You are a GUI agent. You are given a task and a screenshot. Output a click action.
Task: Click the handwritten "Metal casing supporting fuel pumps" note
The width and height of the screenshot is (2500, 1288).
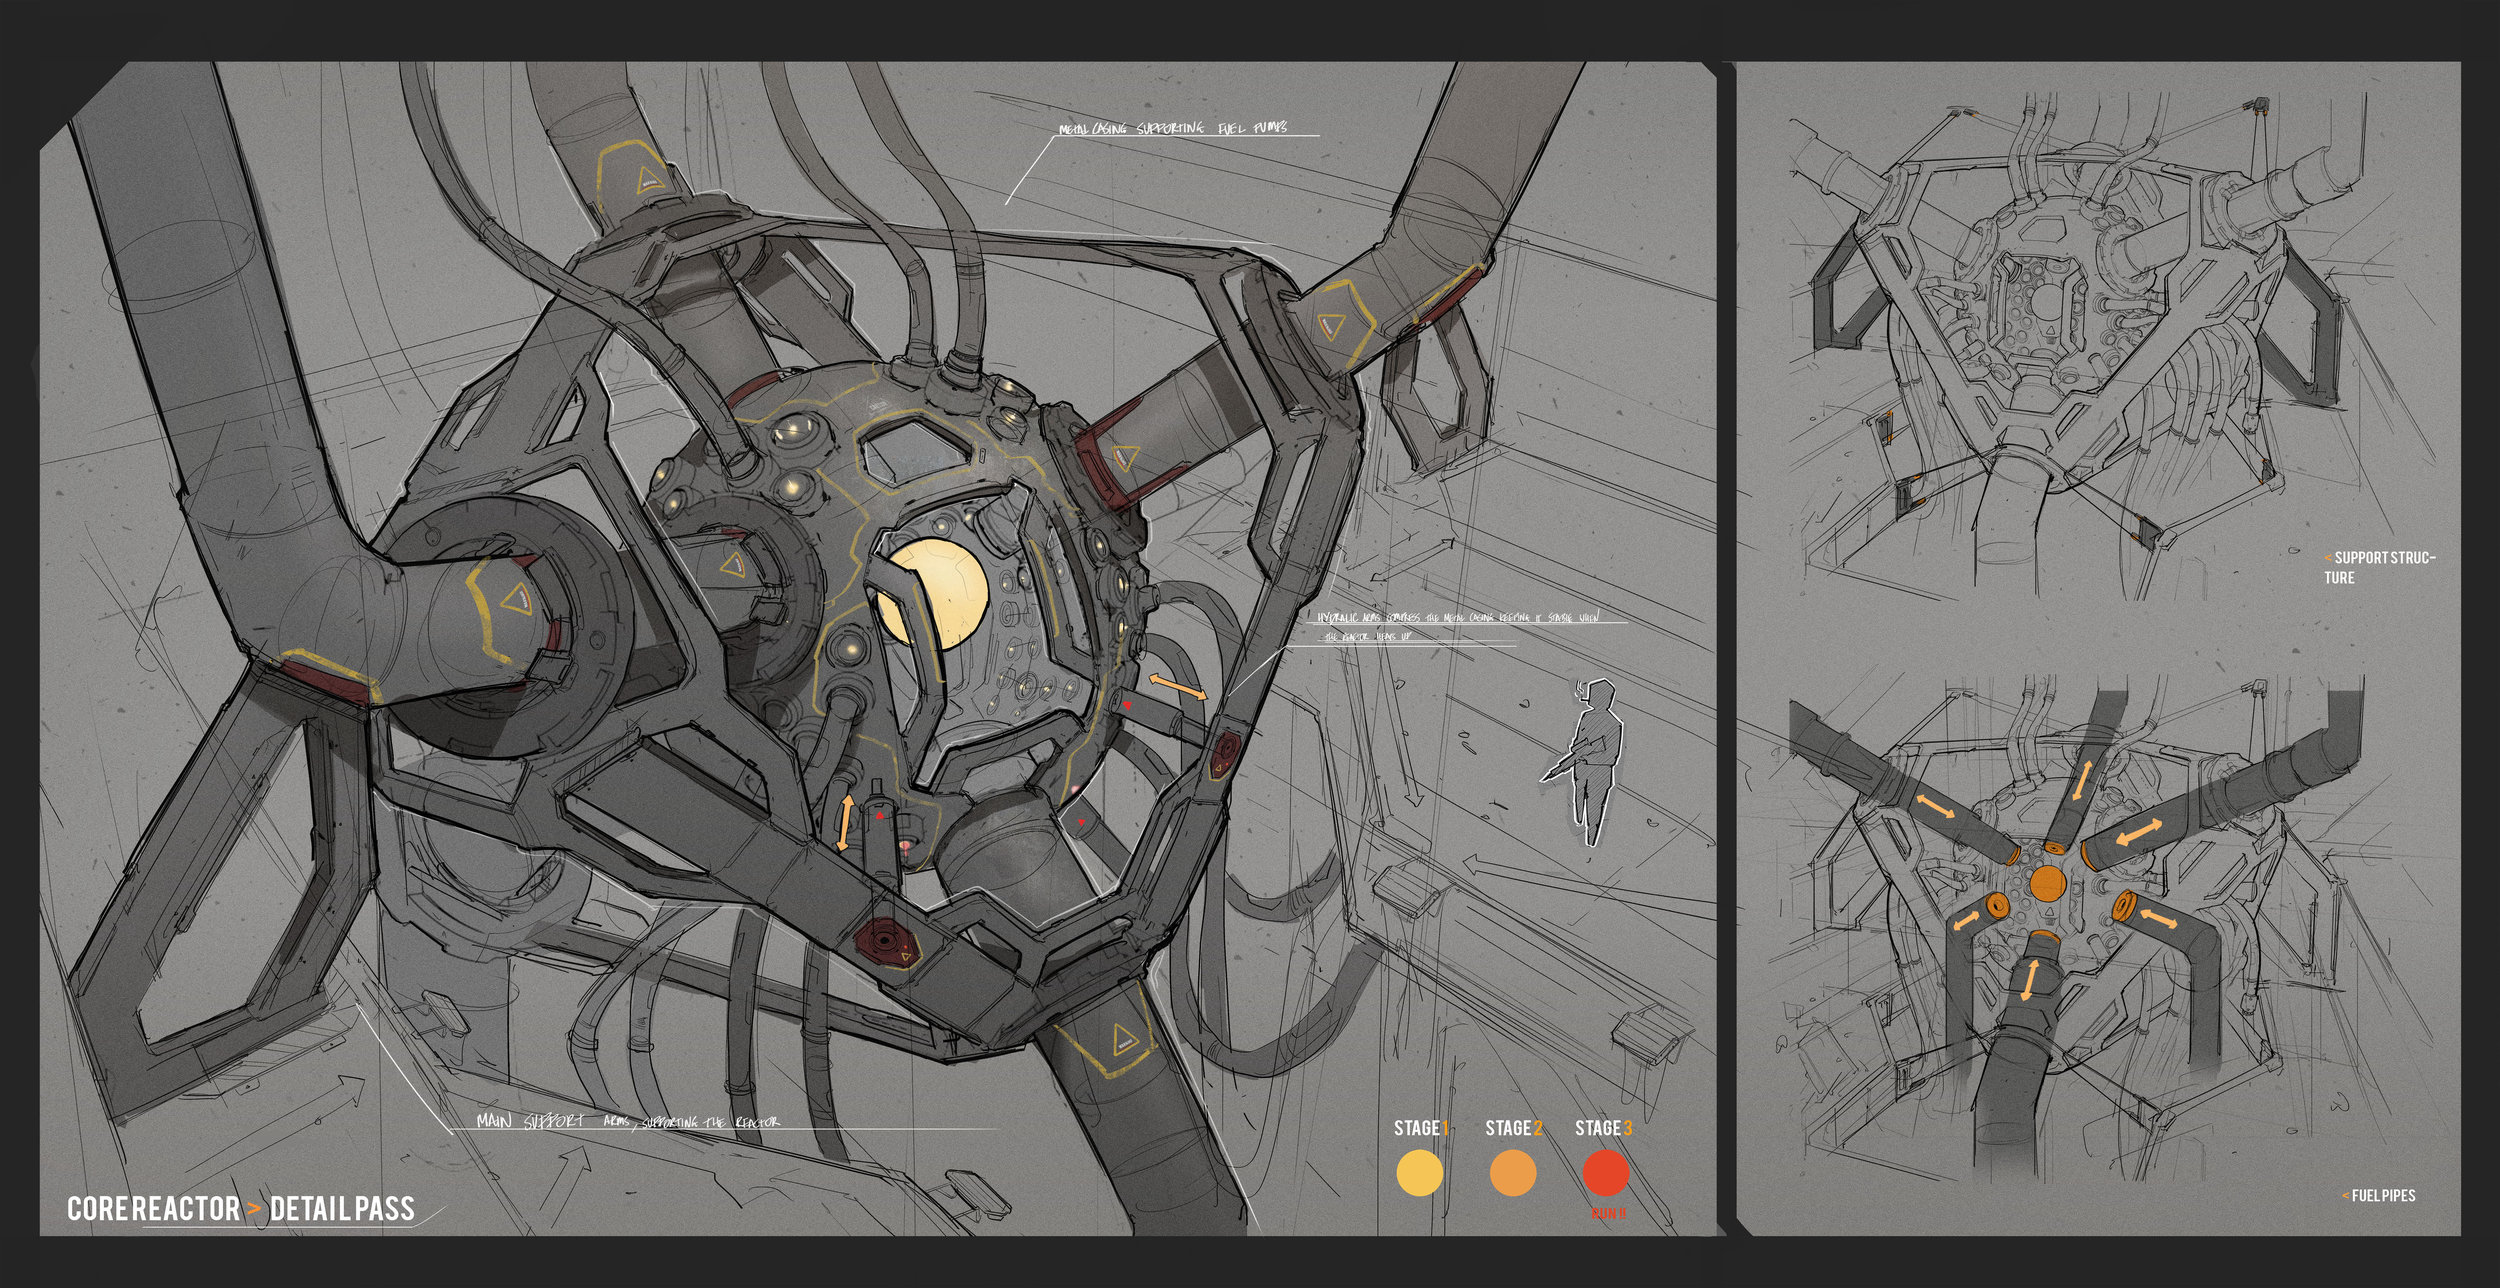pyautogui.click(x=1173, y=128)
